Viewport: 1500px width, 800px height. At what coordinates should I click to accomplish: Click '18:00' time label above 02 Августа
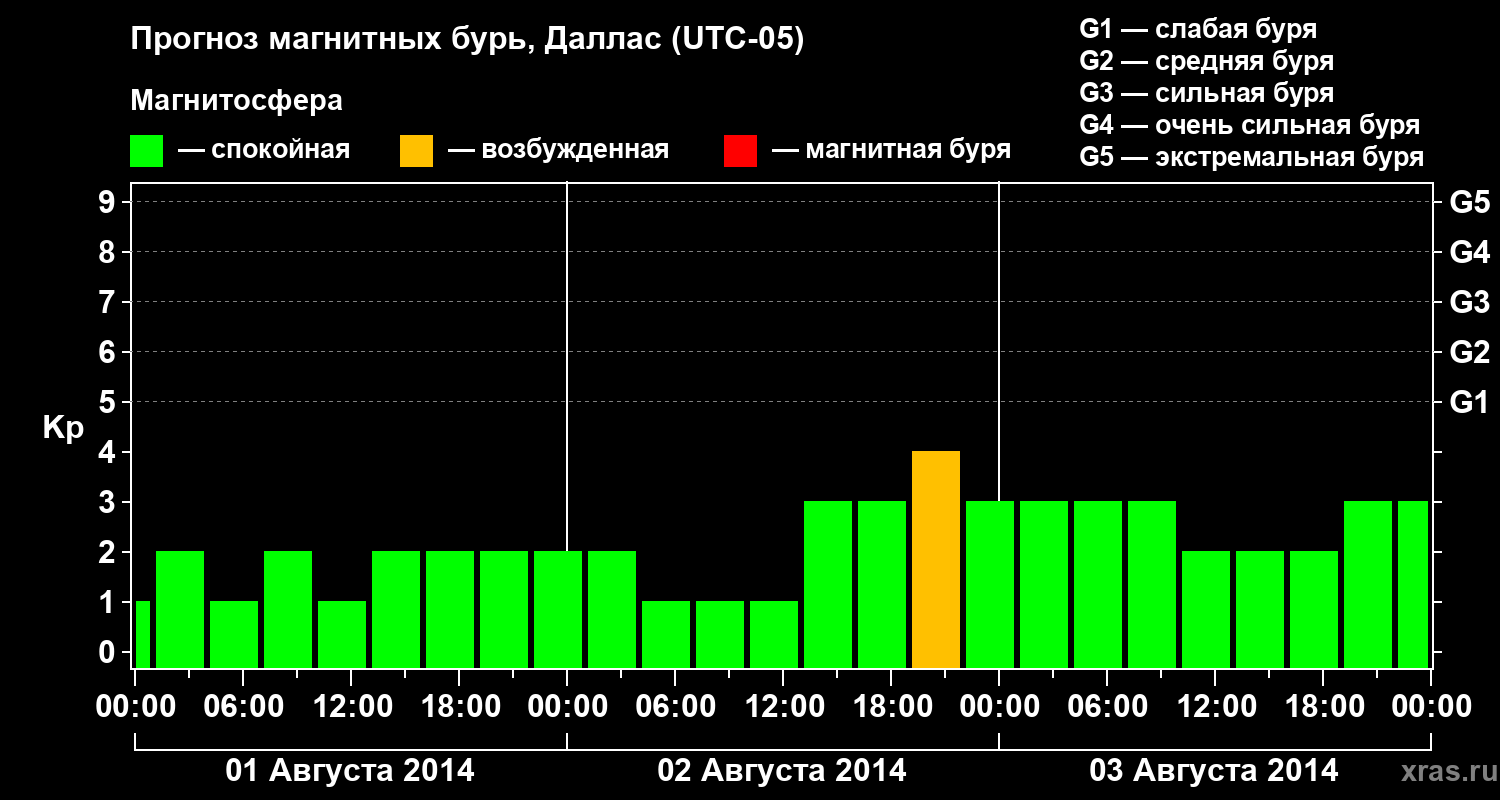tap(891, 706)
